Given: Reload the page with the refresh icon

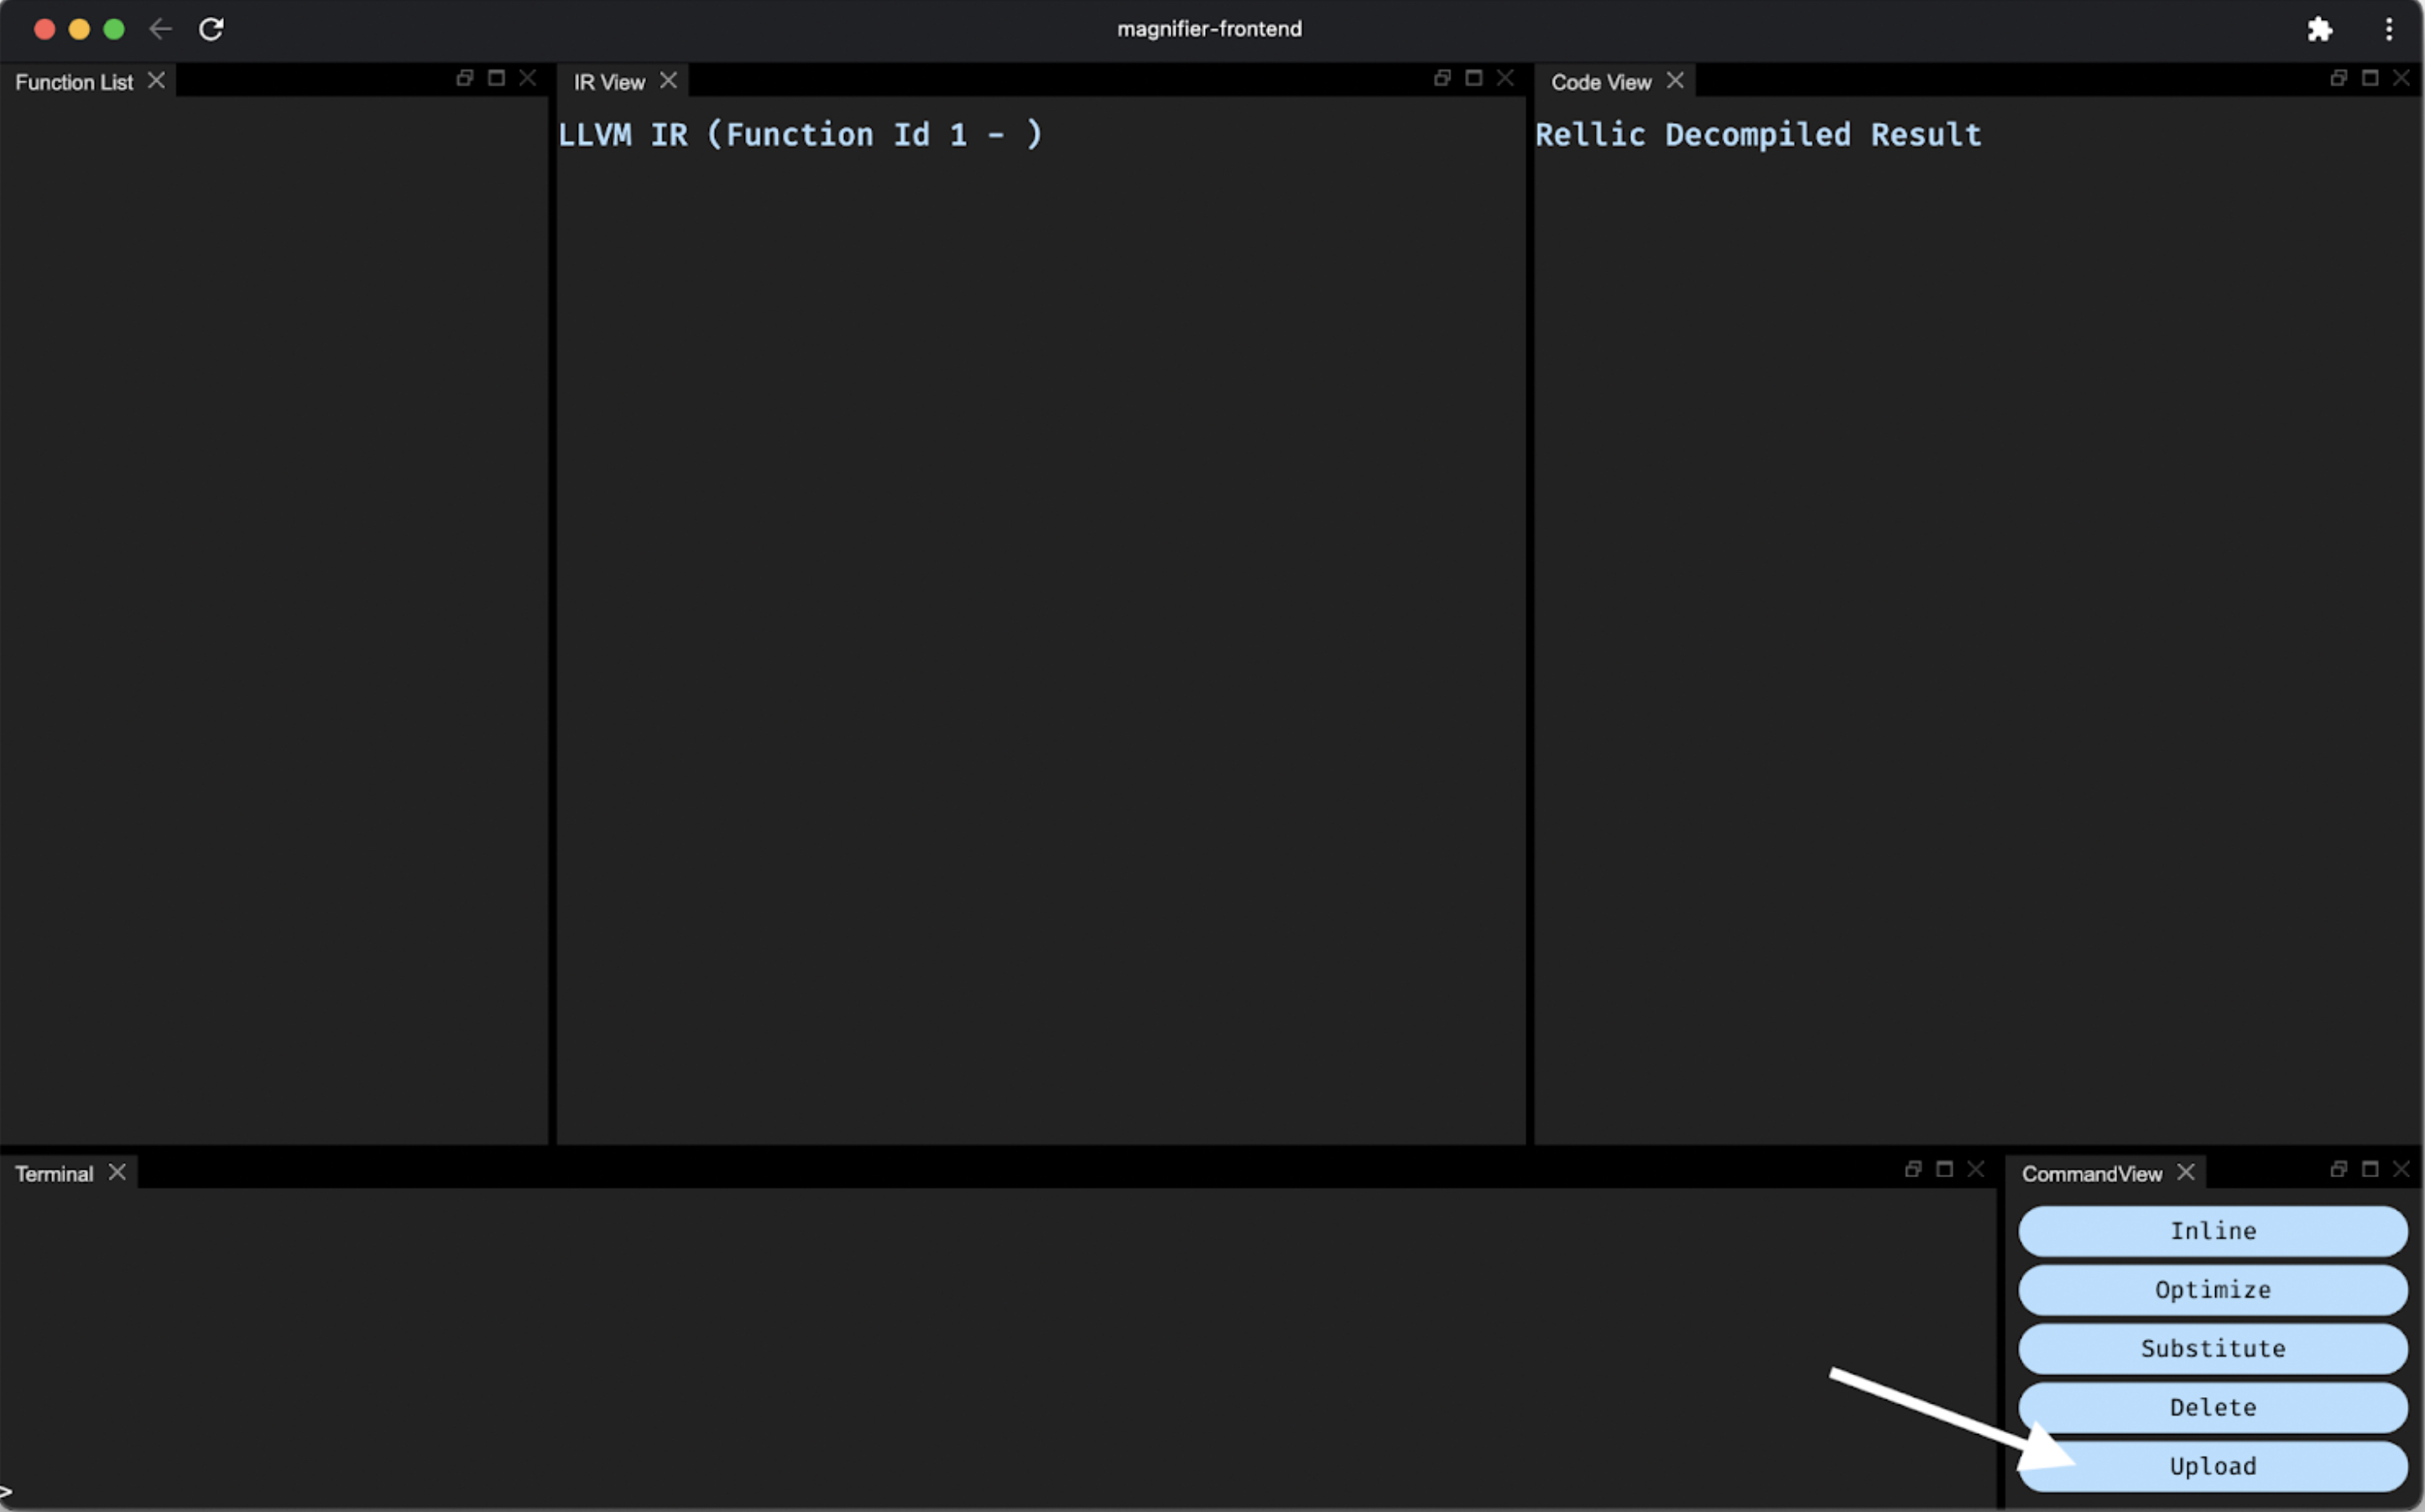Looking at the screenshot, I should coord(211,29).
